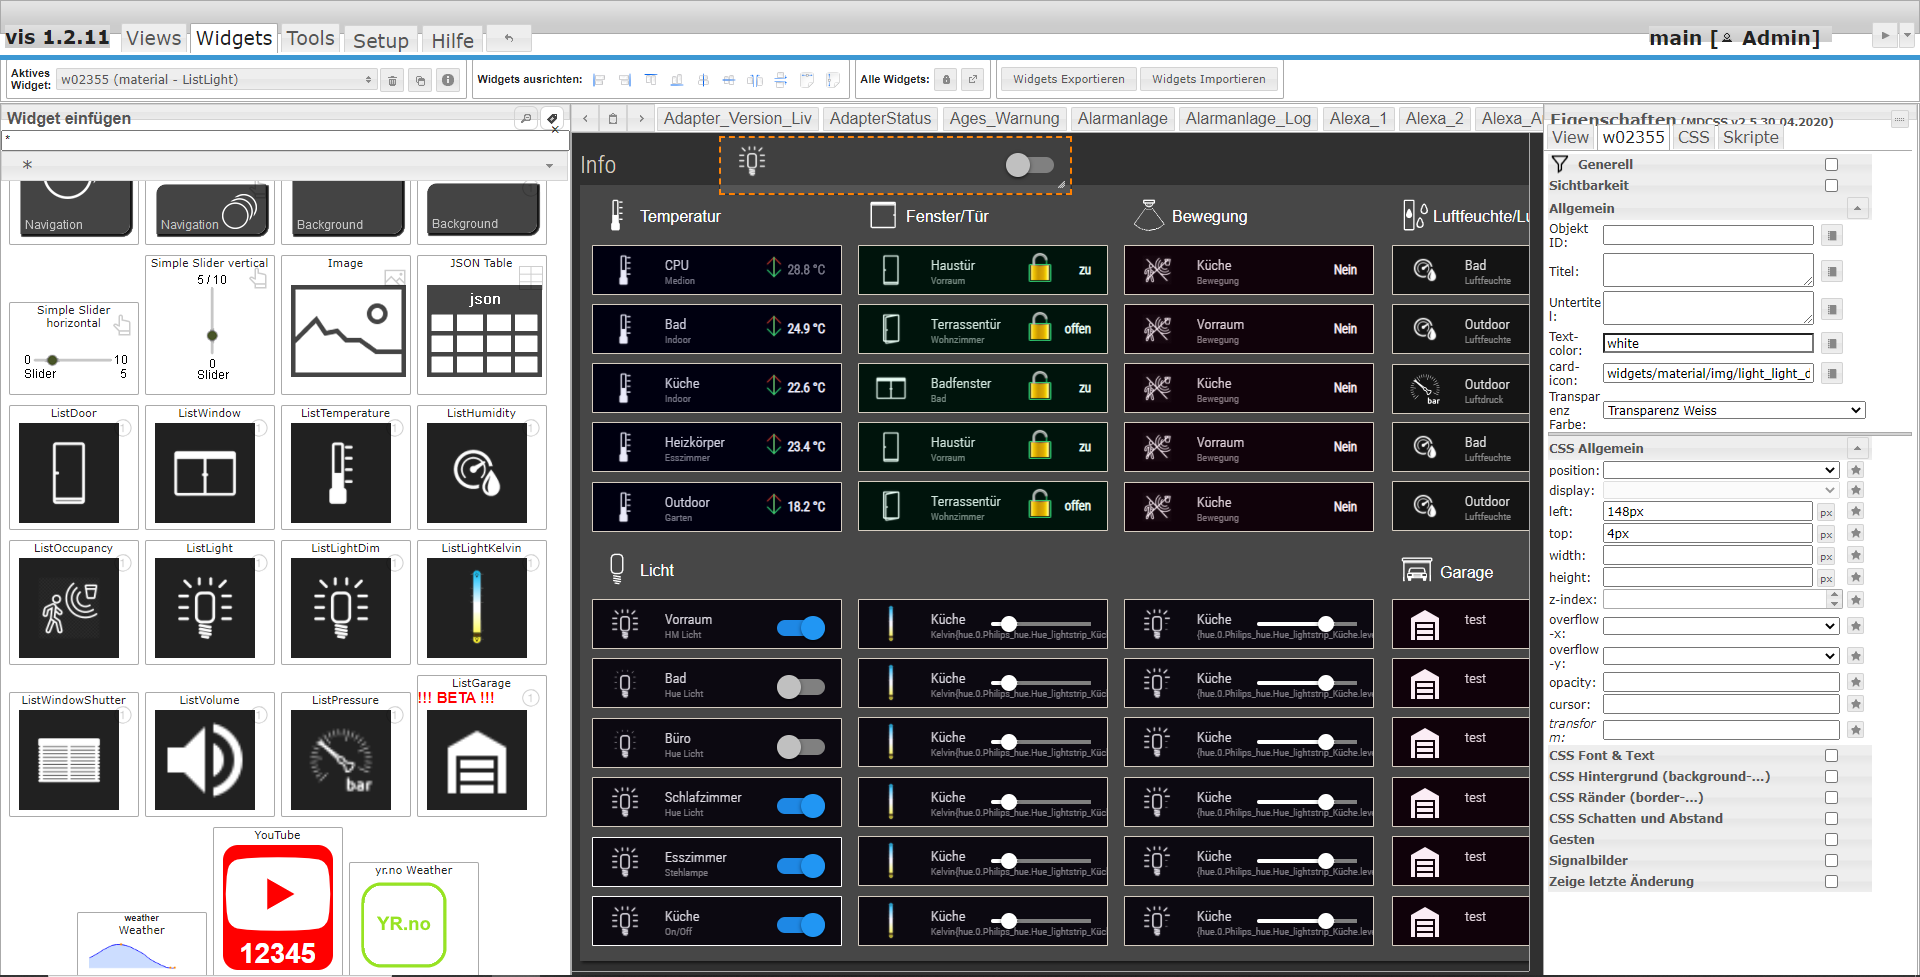Delete the active widget with trash icon
The height and width of the screenshot is (977, 1920).
click(393, 80)
